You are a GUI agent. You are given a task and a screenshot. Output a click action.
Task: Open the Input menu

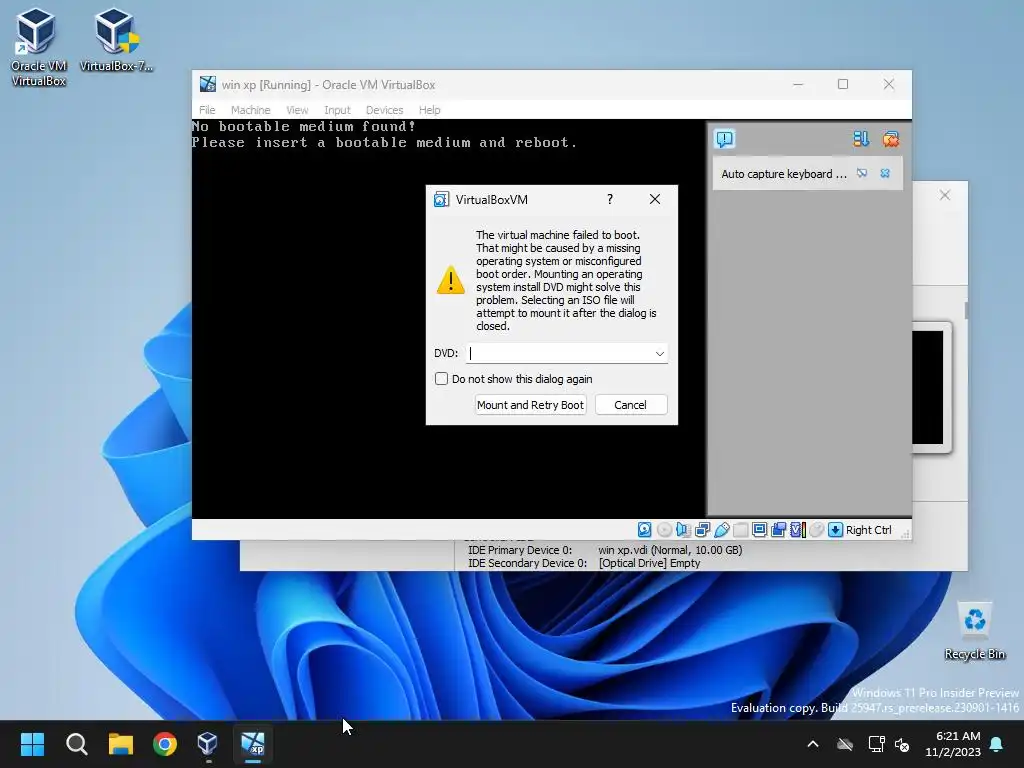[x=338, y=110]
